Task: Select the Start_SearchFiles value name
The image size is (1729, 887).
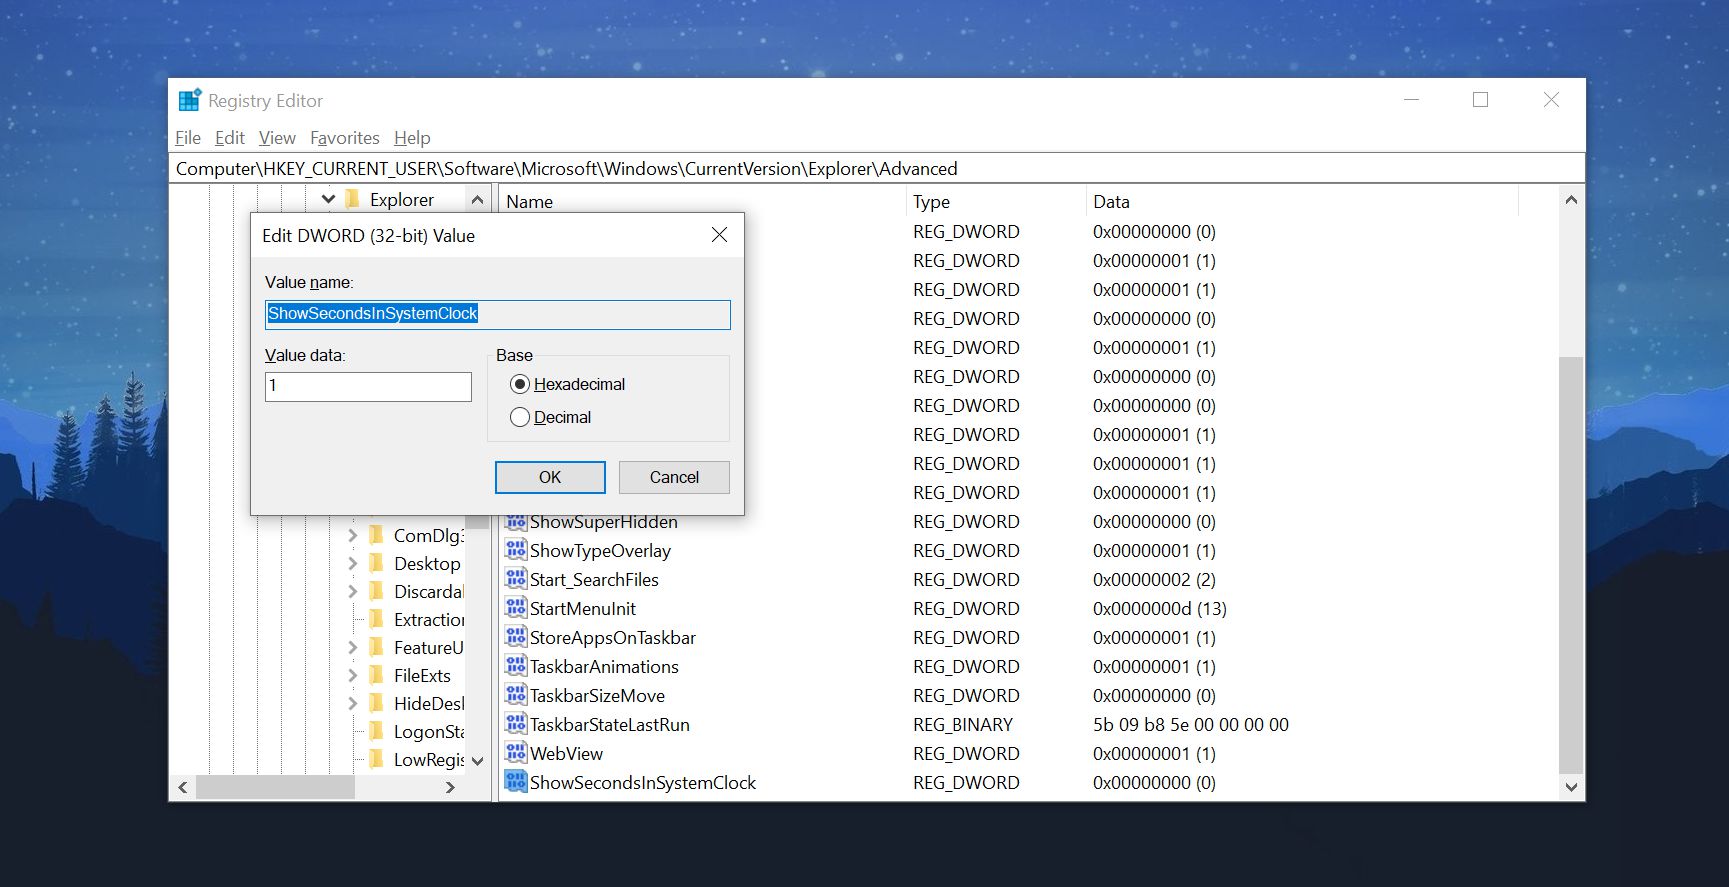Action: (x=594, y=579)
